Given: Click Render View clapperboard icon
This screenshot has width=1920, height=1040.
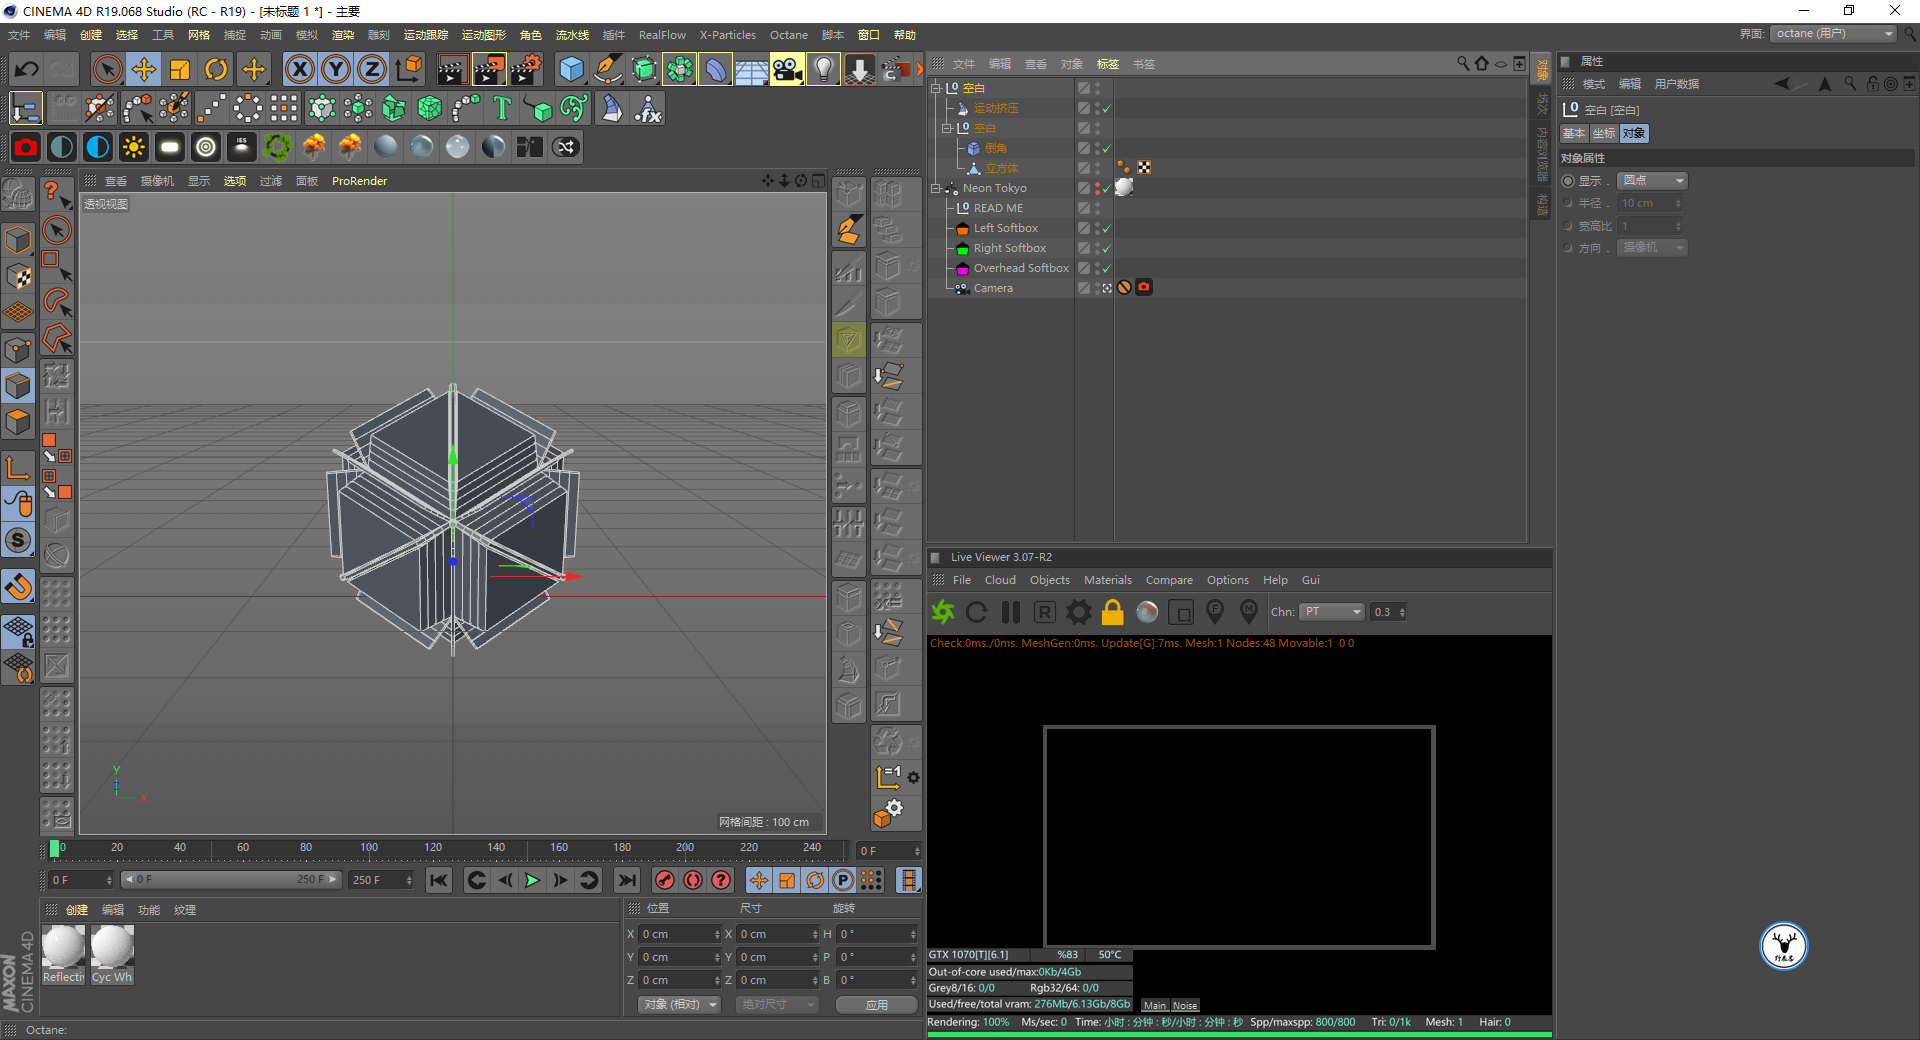Looking at the screenshot, I should [x=452, y=69].
